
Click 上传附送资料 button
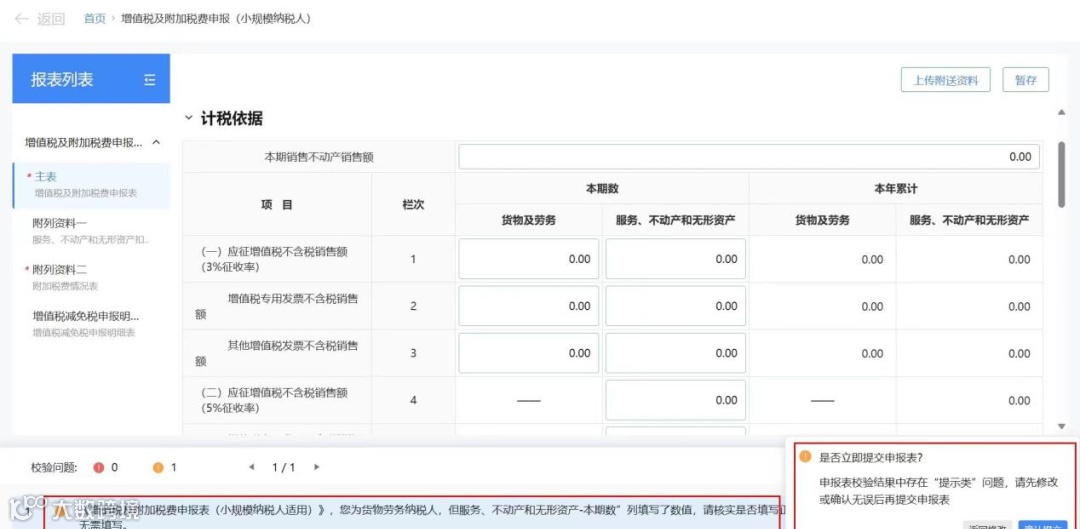pos(945,80)
